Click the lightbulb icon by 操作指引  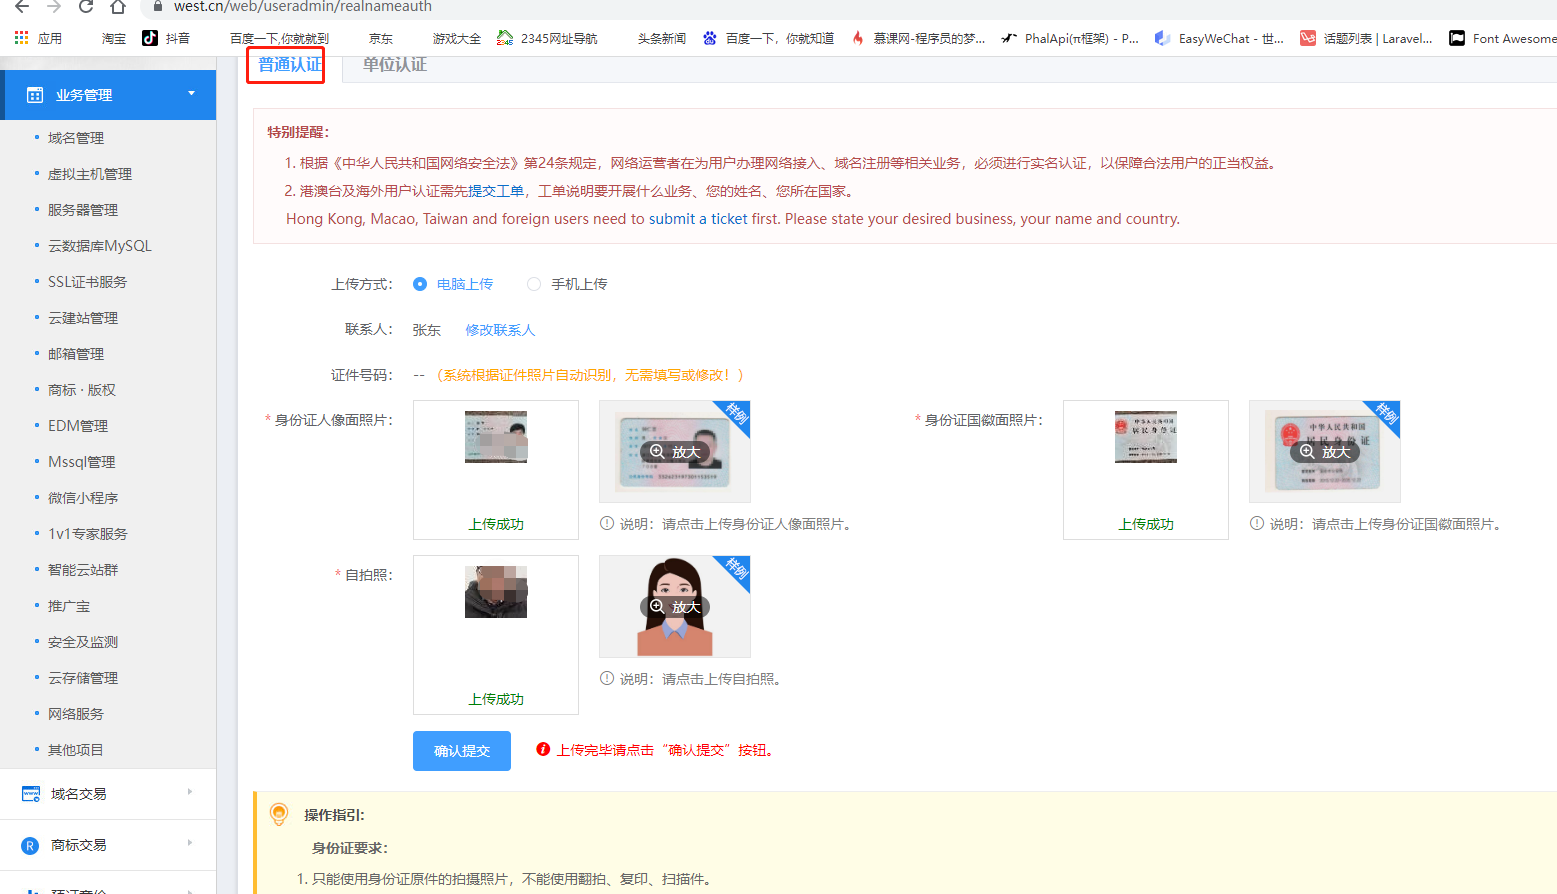(279, 815)
